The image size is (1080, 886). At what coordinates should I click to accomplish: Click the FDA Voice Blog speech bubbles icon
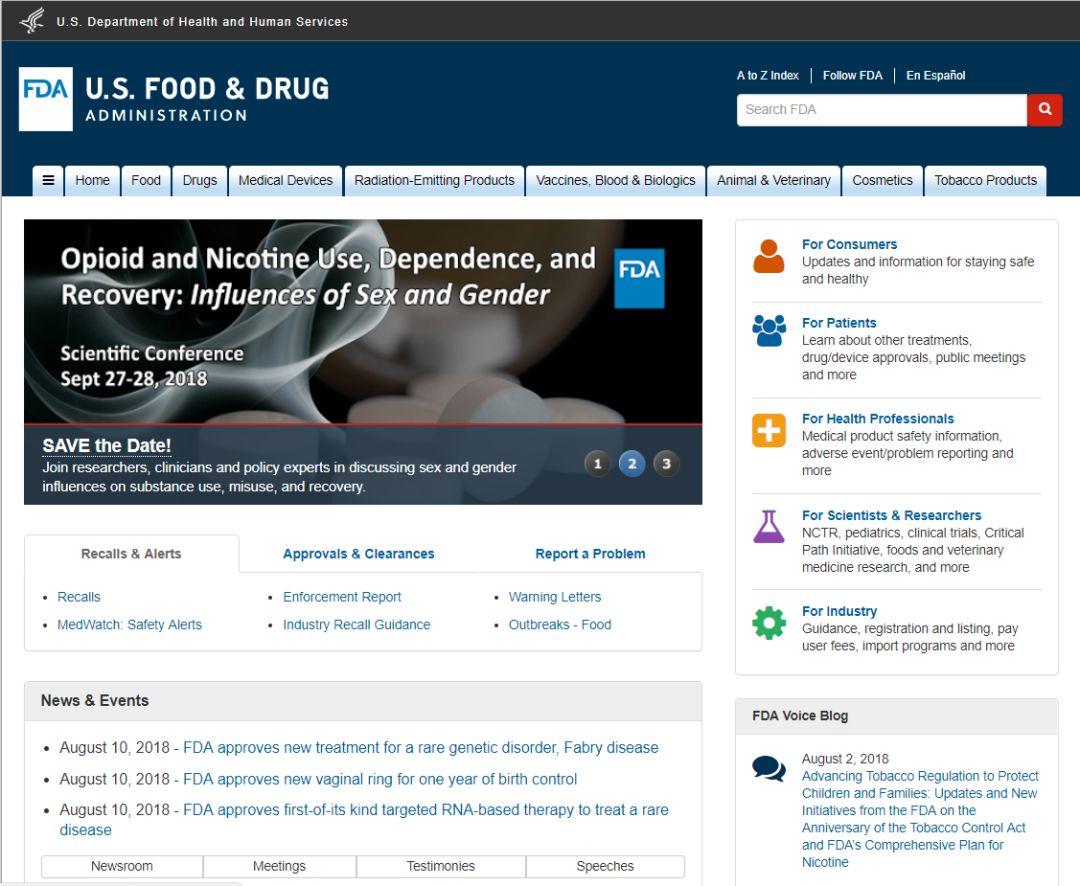pyautogui.click(x=769, y=768)
